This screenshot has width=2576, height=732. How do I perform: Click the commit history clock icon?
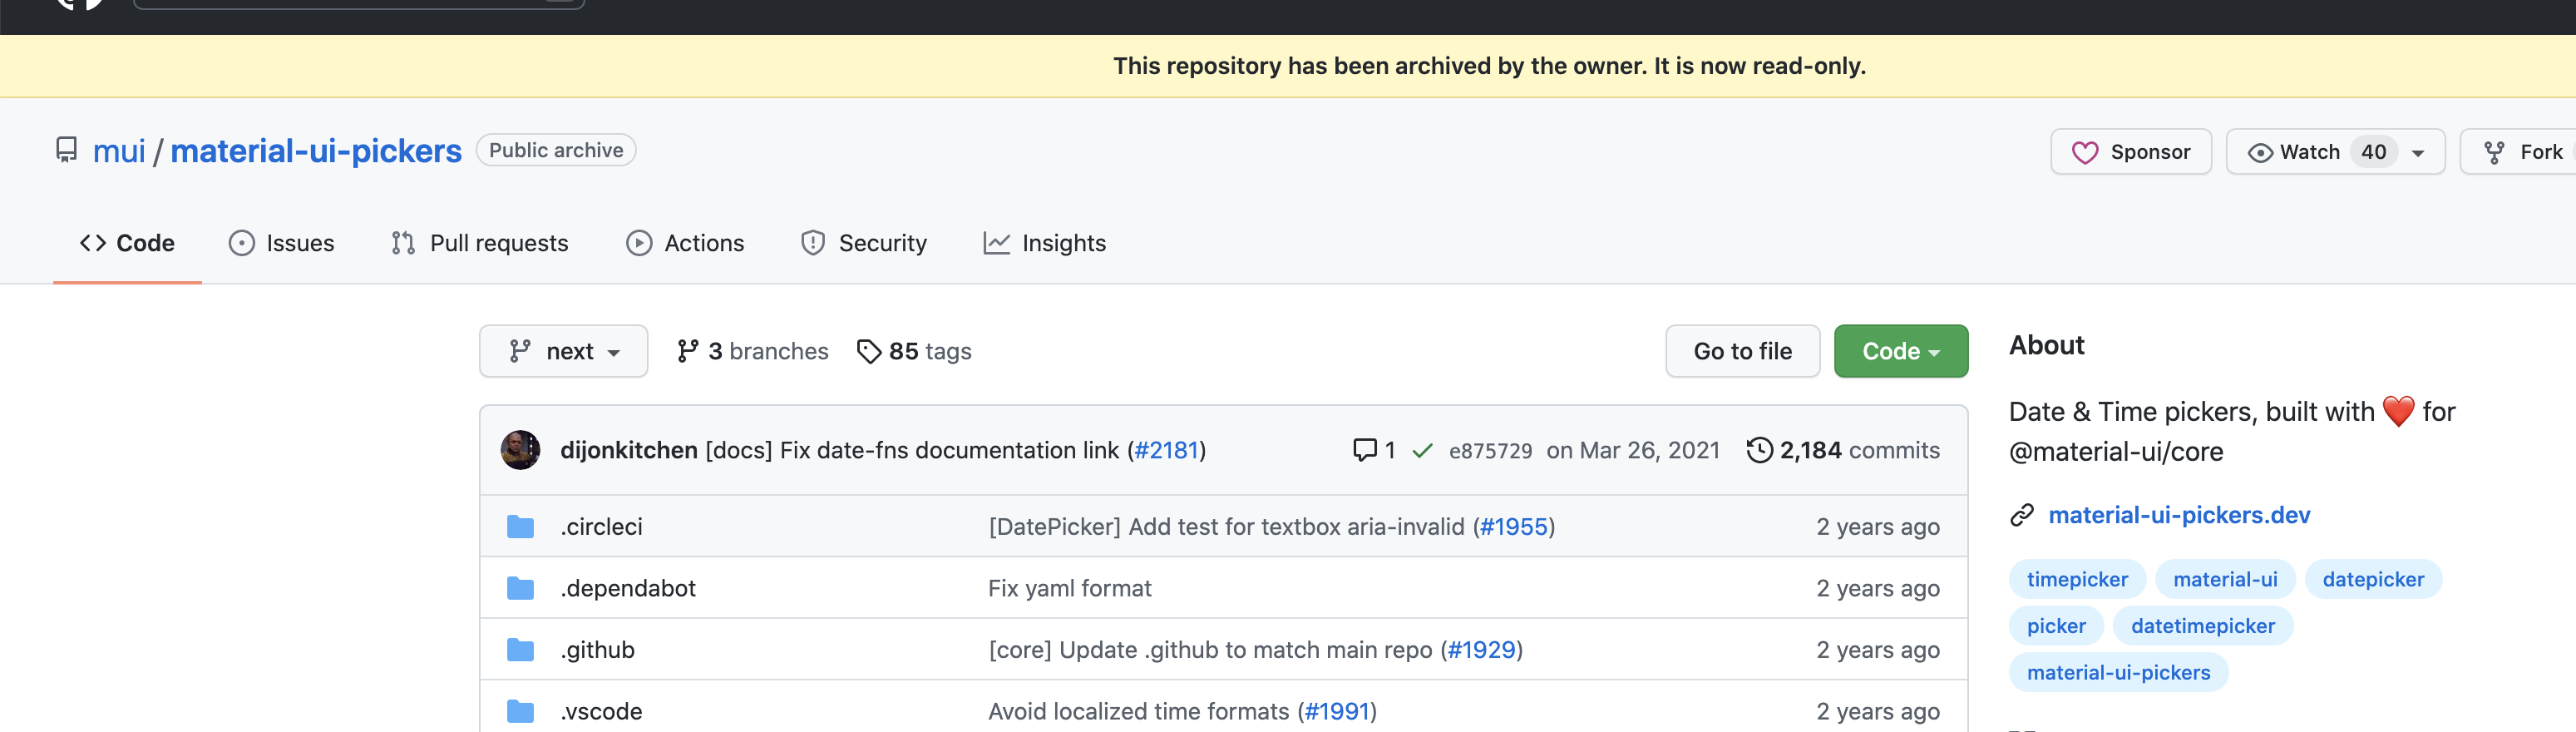point(1759,450)
